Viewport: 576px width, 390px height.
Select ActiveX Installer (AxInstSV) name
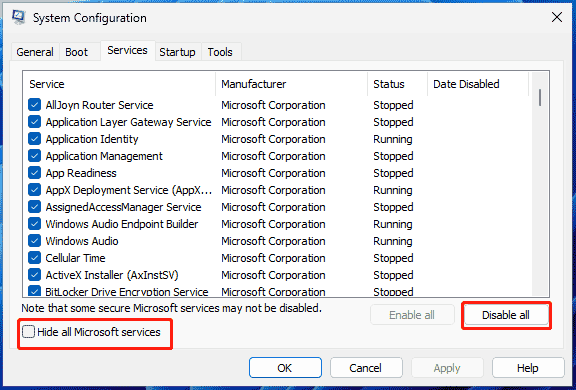click(112, 275)
